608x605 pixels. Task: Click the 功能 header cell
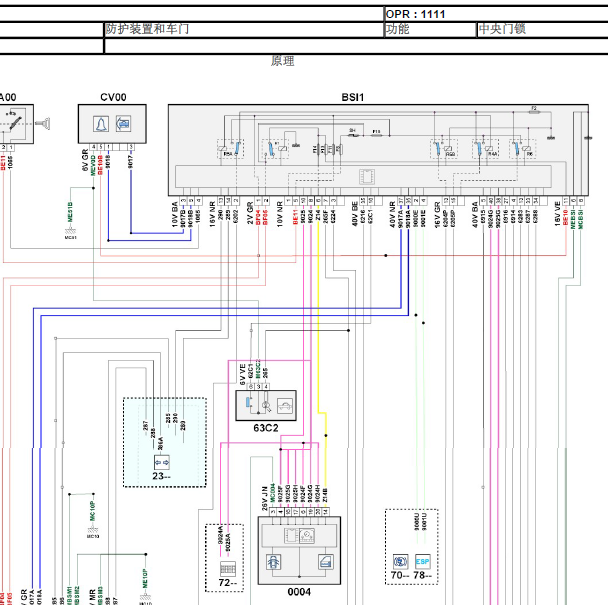tap(430, 29)
